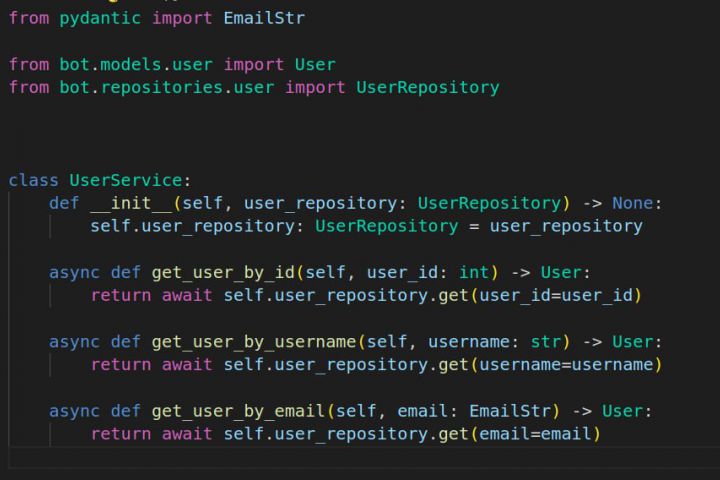Click the UserService class name
This screenshot has height=480, width=720.
pos(125,180)
